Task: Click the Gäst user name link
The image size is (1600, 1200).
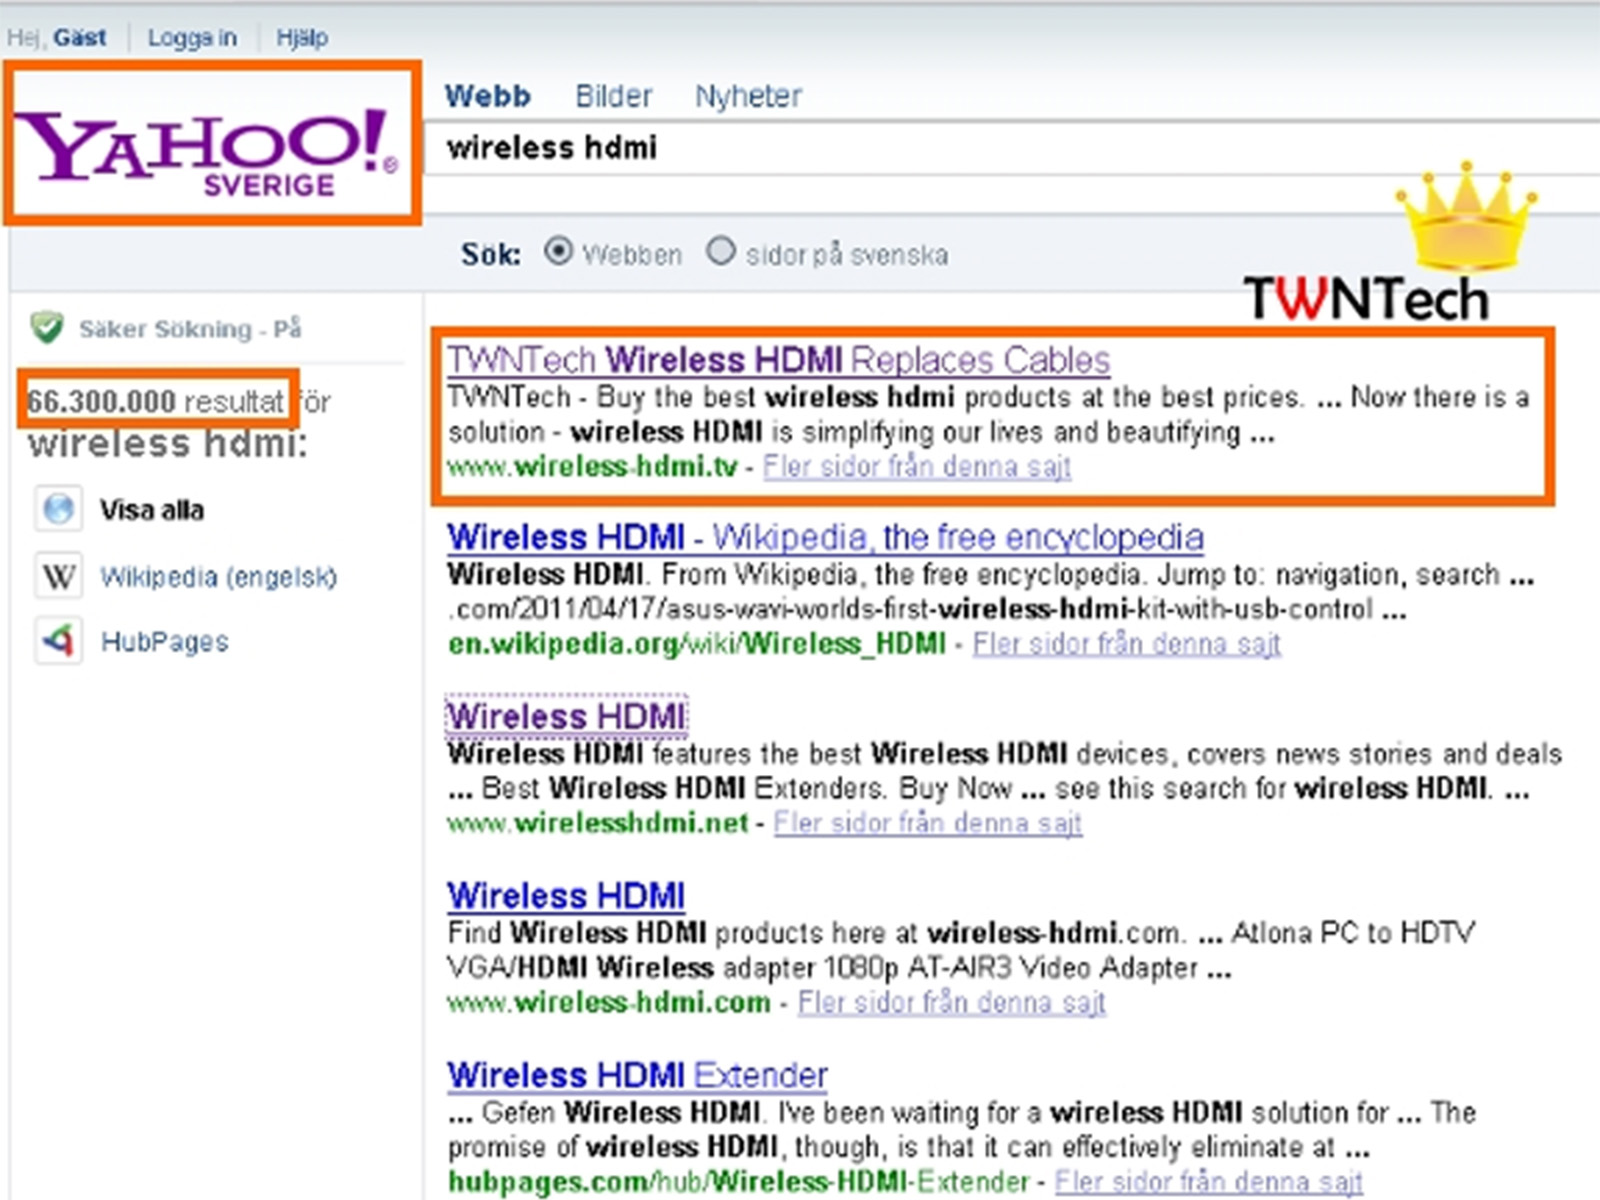Action: pos(79,38)
